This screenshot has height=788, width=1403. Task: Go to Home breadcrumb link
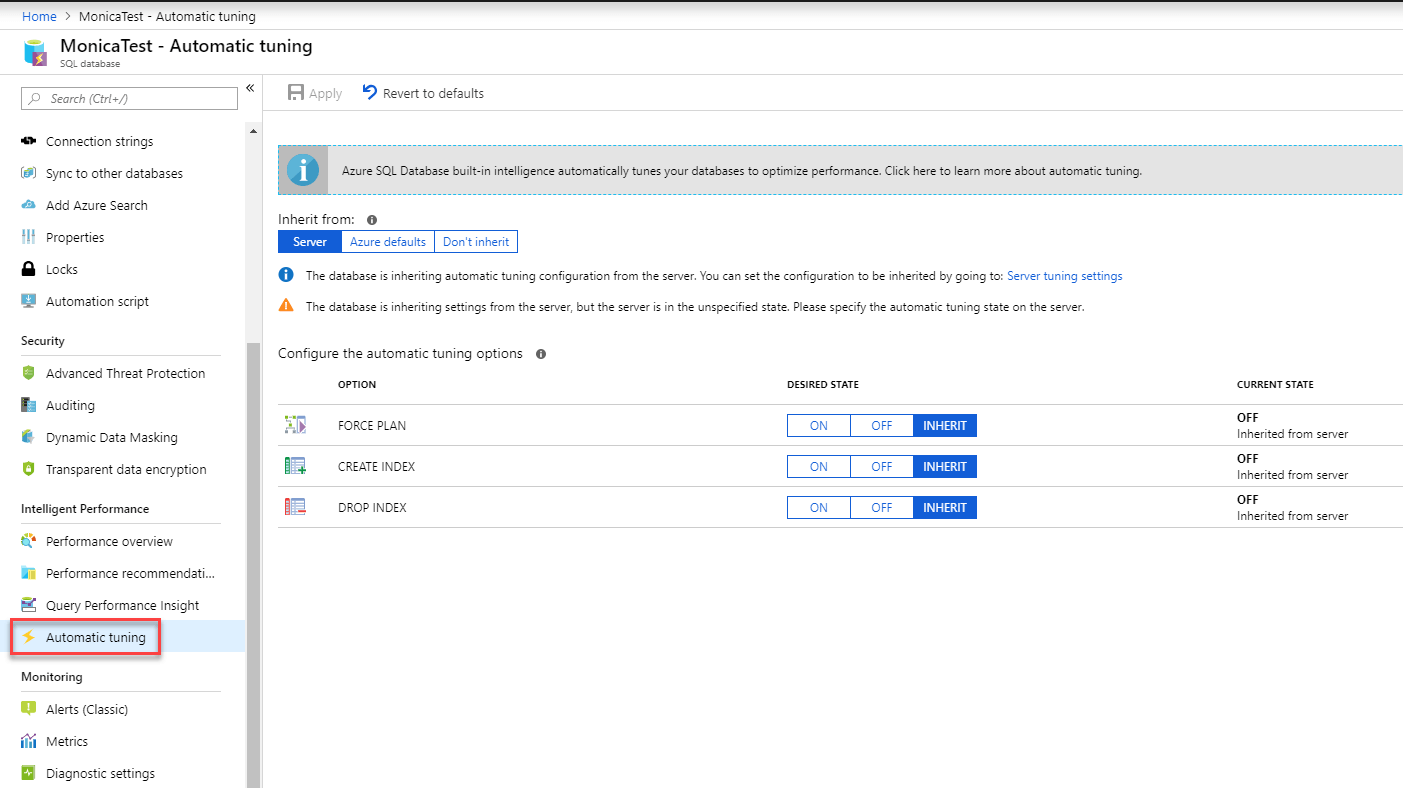39,16
